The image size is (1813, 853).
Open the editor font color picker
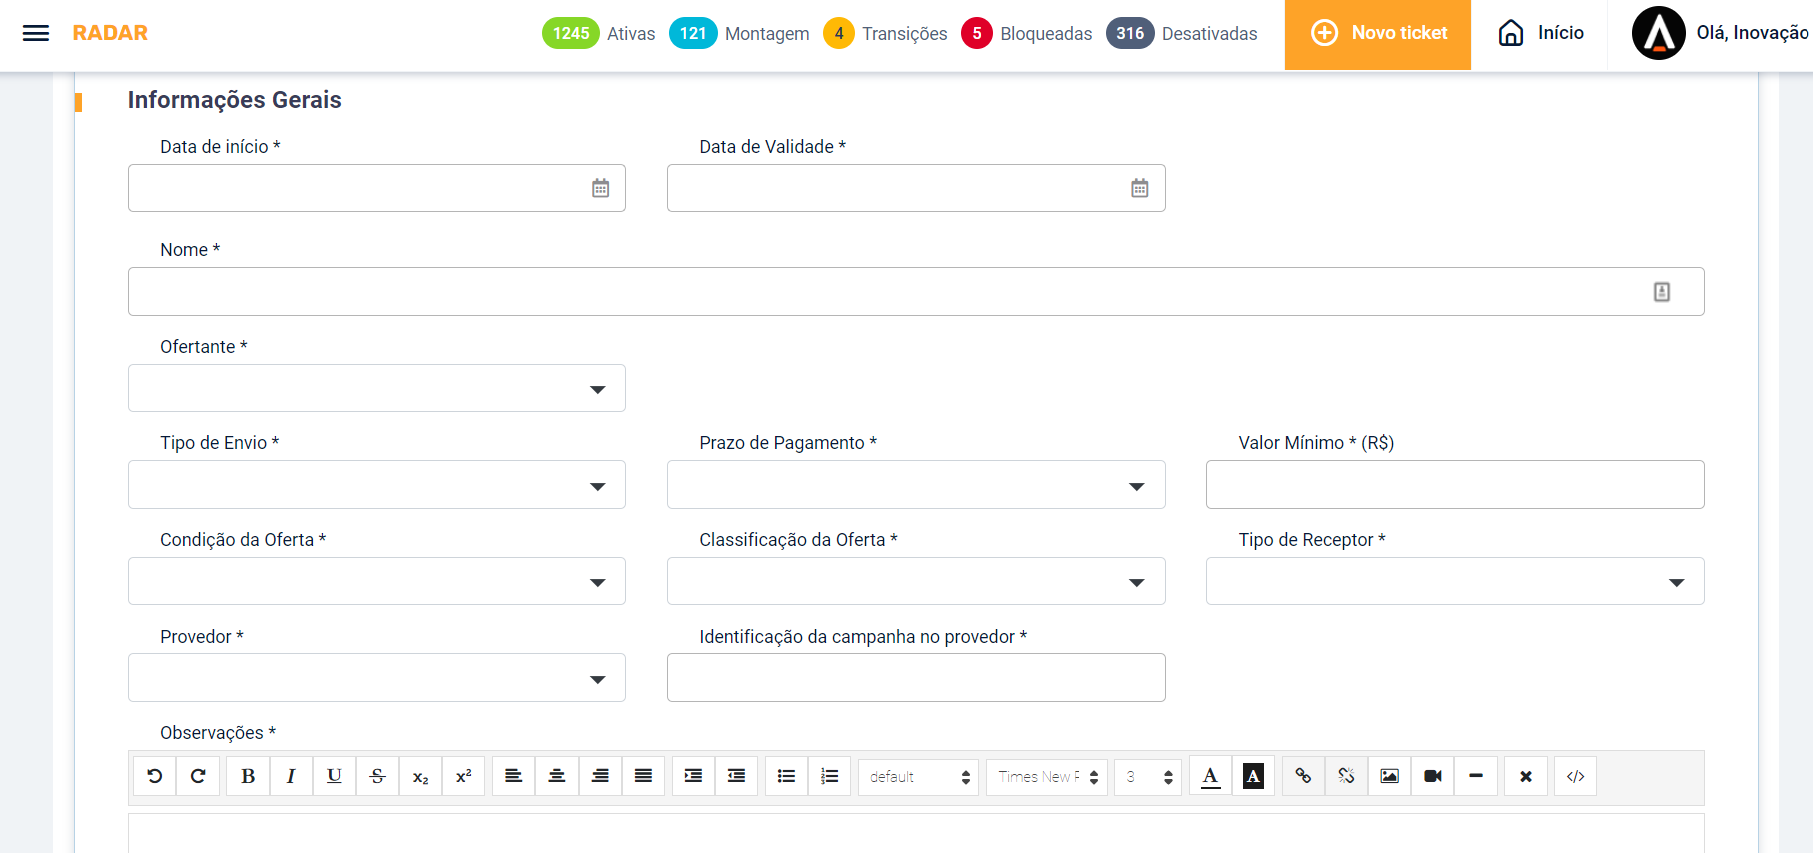click(1210, 776)
